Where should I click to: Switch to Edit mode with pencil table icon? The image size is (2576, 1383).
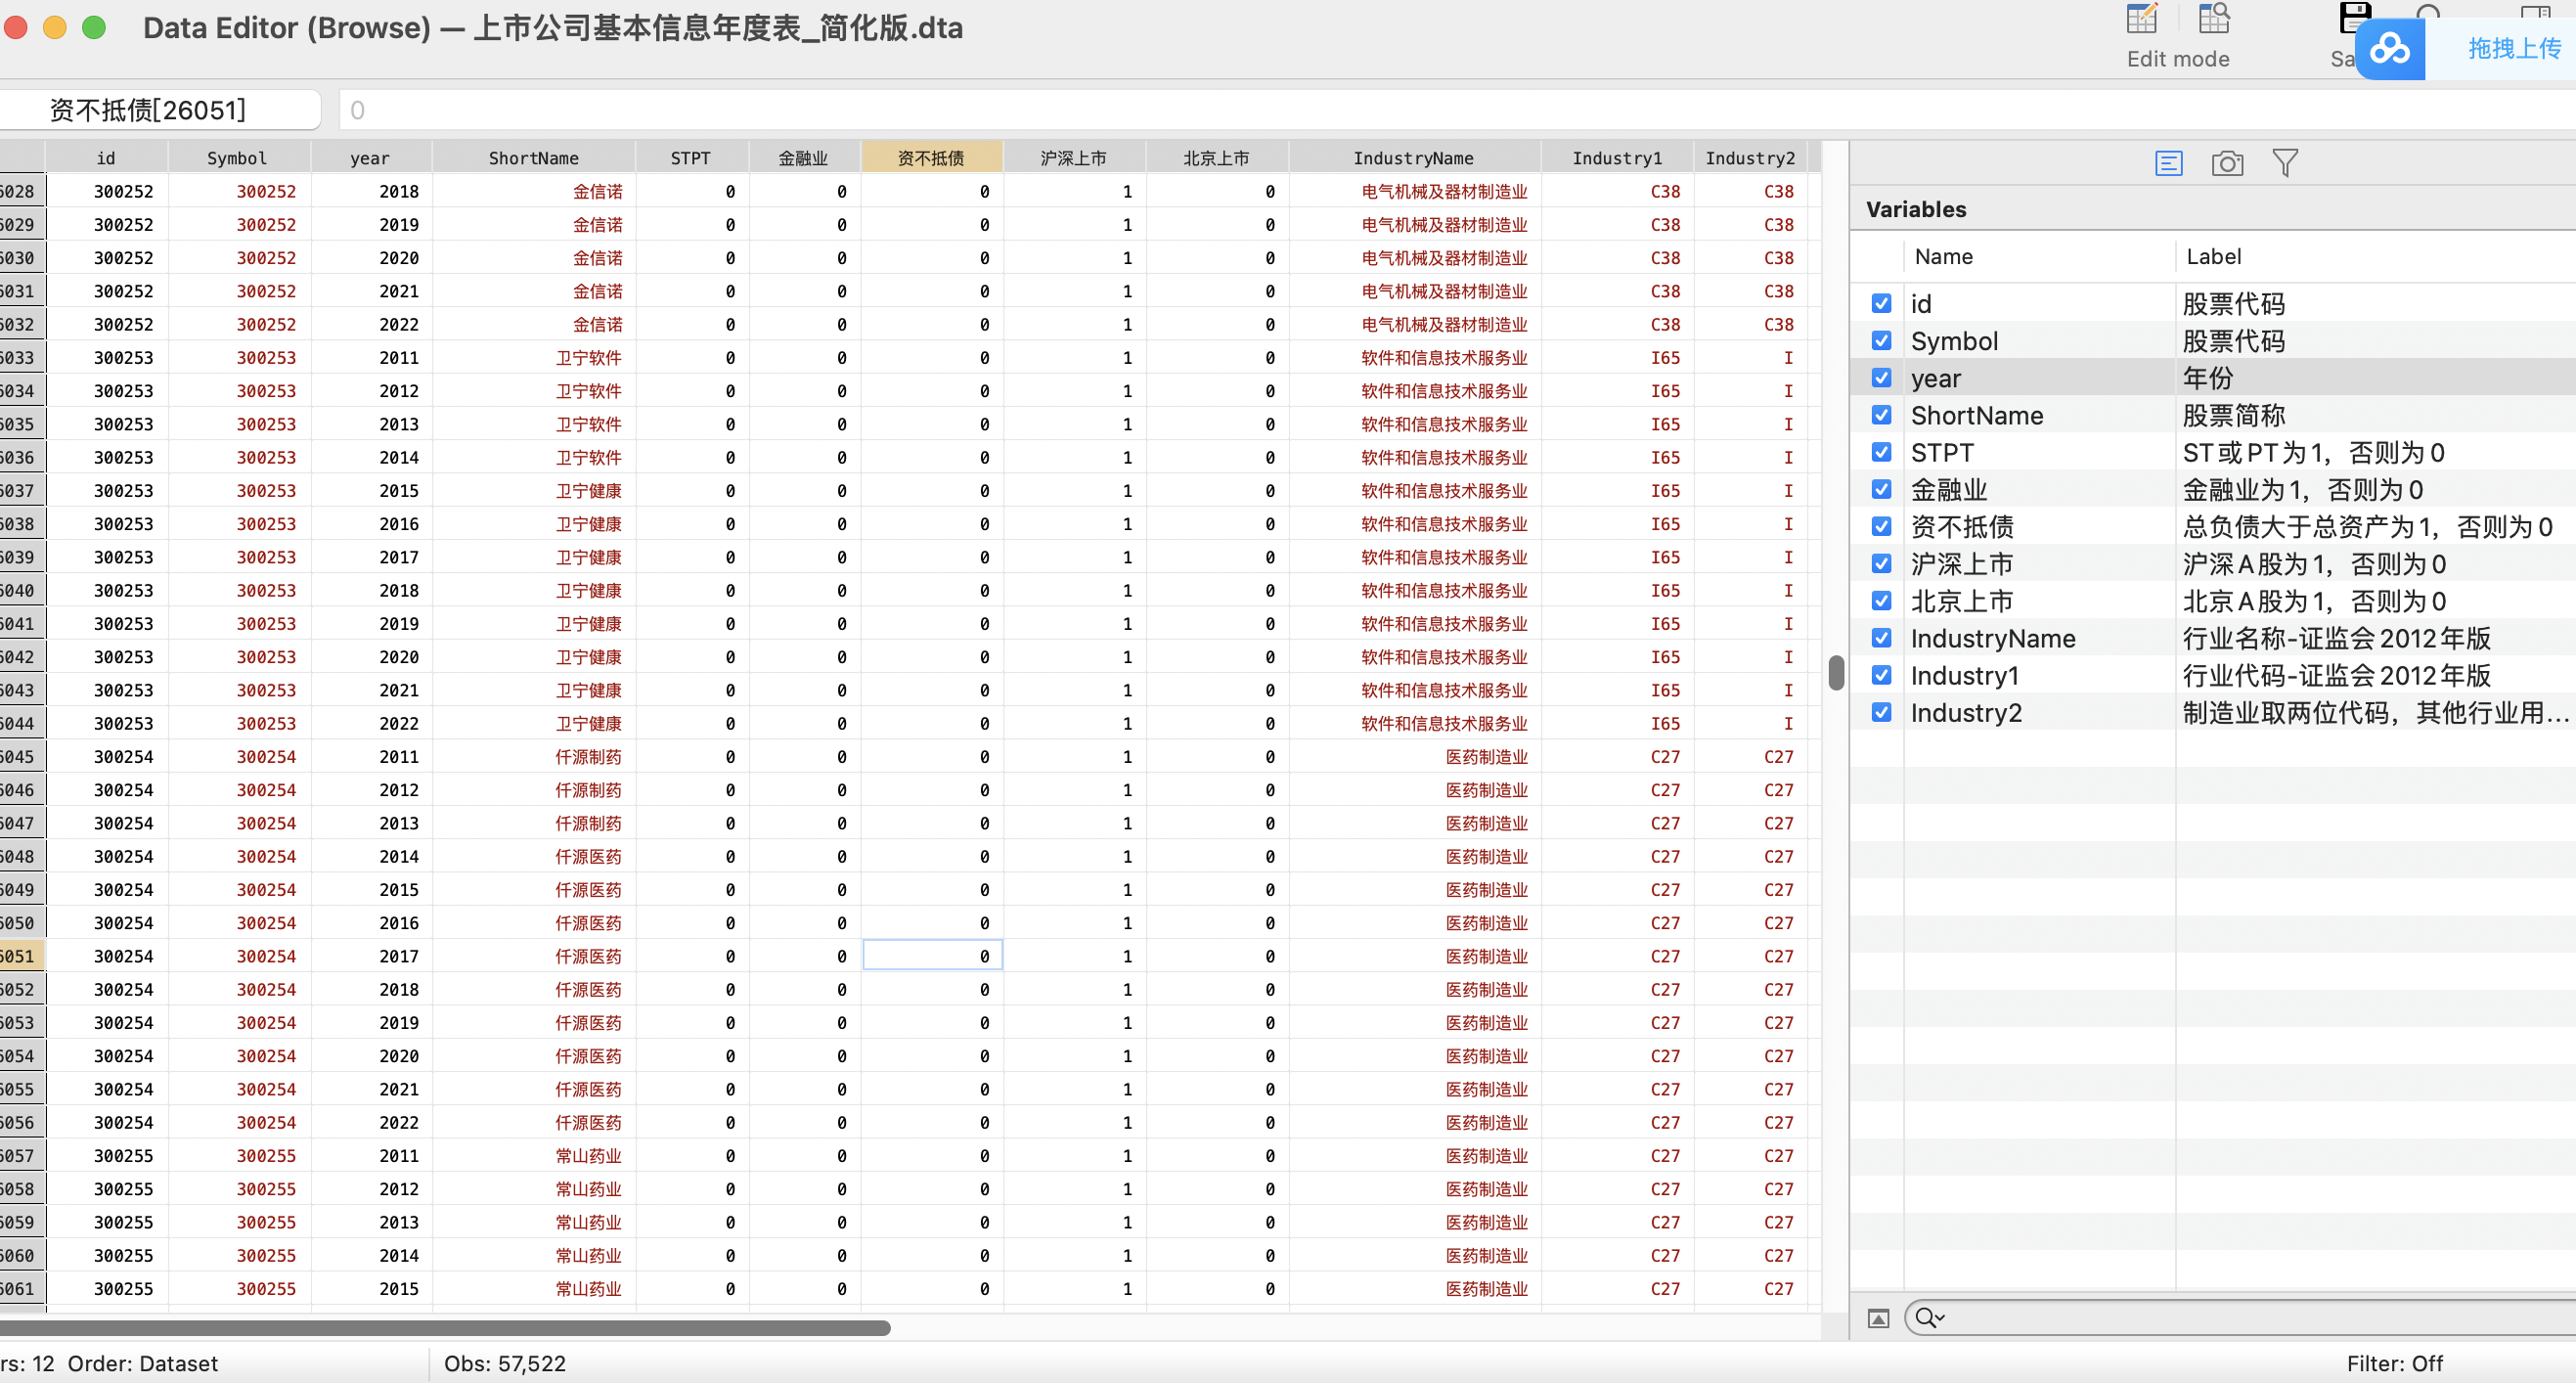2141,20
